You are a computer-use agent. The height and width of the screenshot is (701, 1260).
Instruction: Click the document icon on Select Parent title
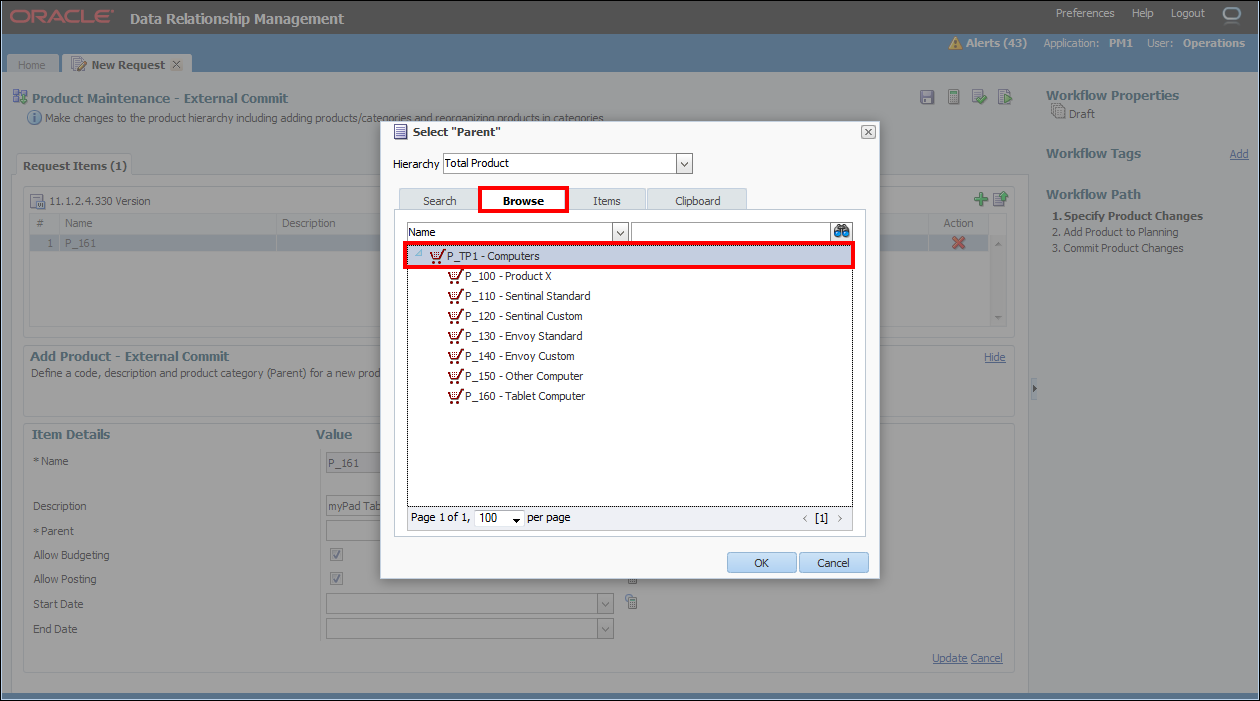click(400, 132)
